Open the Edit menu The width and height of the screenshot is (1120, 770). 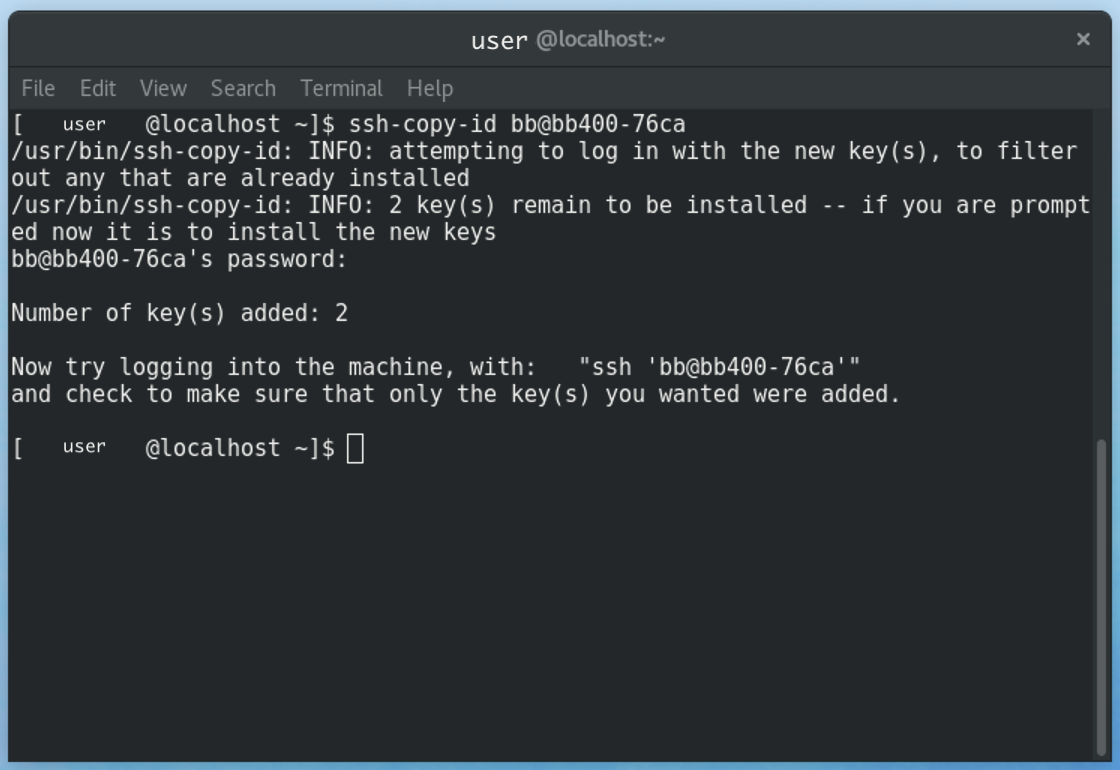pyautogui.click(x=98, y=88)
